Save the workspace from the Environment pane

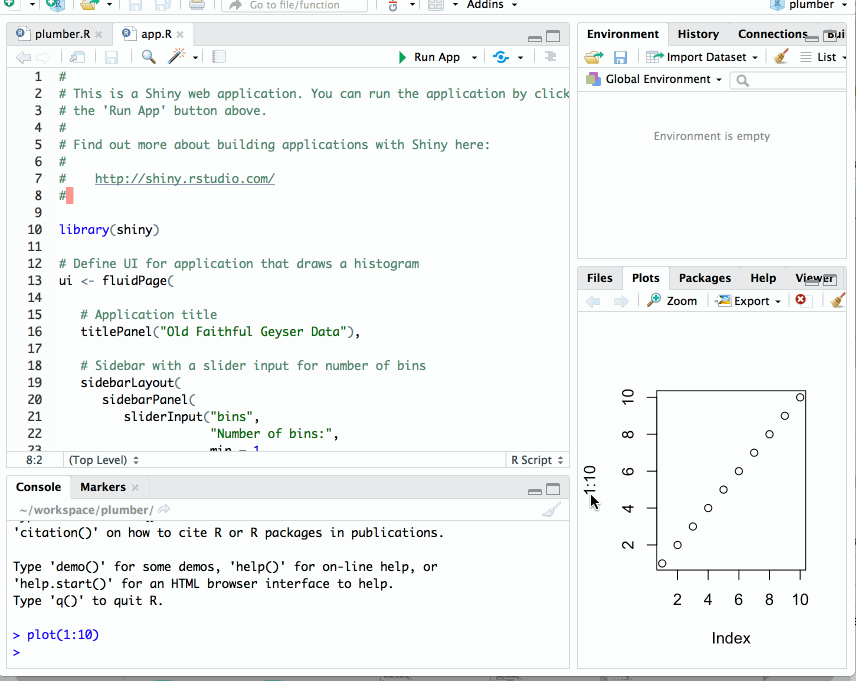(620, 57)
